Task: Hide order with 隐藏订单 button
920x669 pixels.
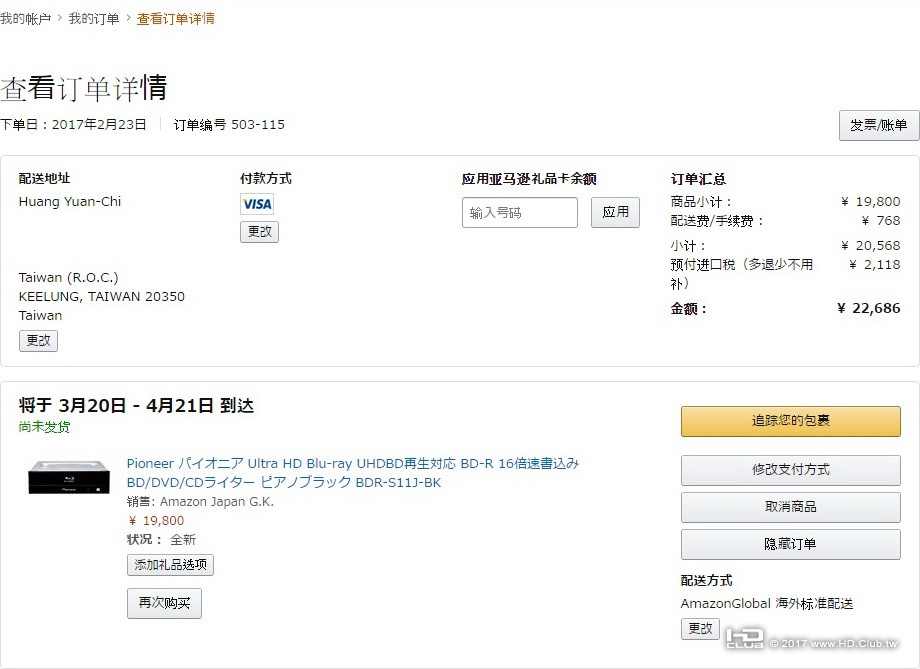Action: coord(790,544)
